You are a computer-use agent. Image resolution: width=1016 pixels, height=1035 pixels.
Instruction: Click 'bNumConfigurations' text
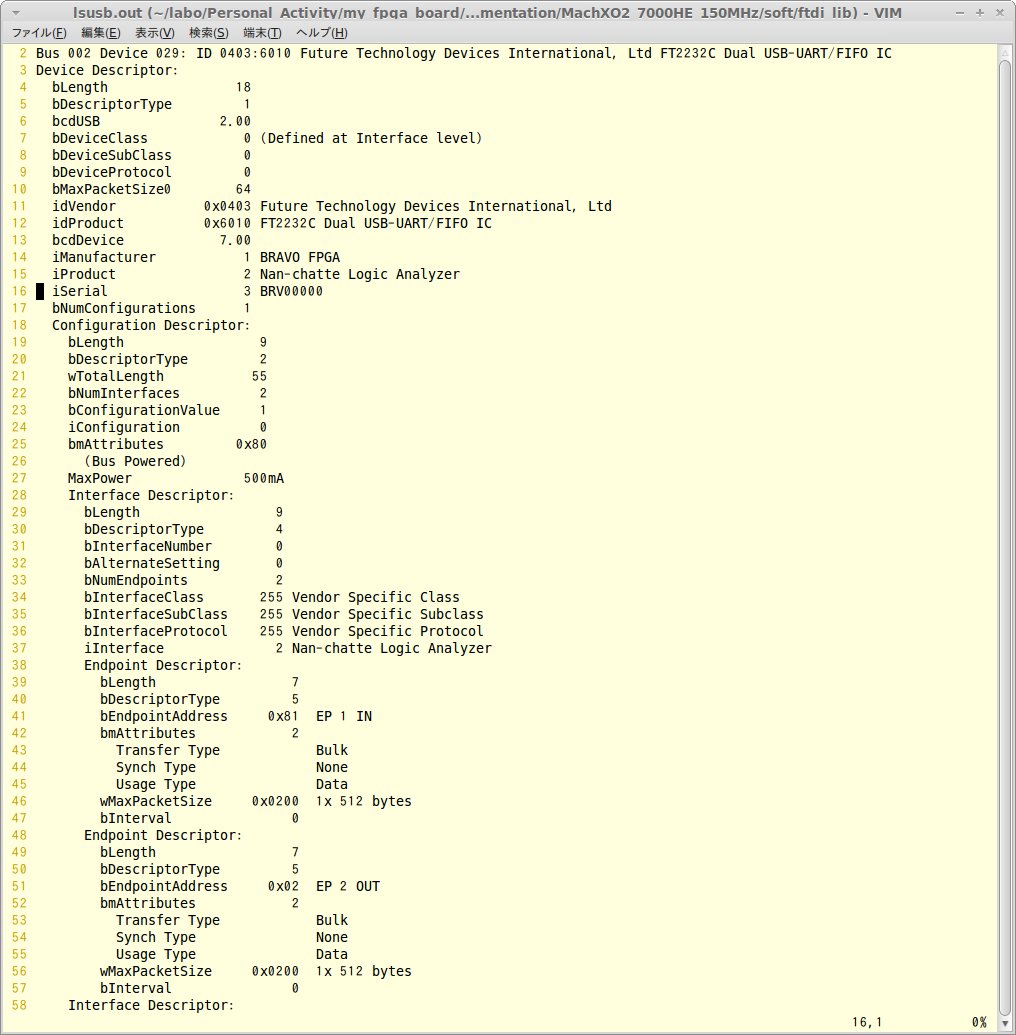tap(123, 308)
